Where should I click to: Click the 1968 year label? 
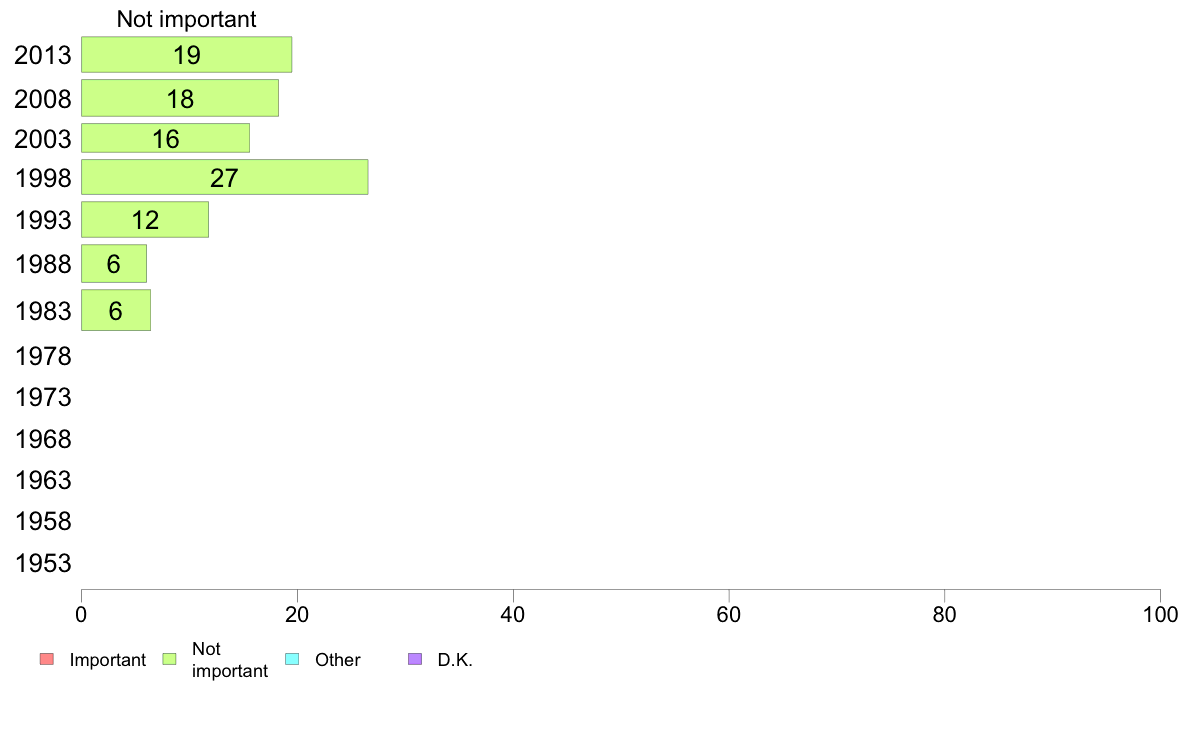[x=42, y=439]
